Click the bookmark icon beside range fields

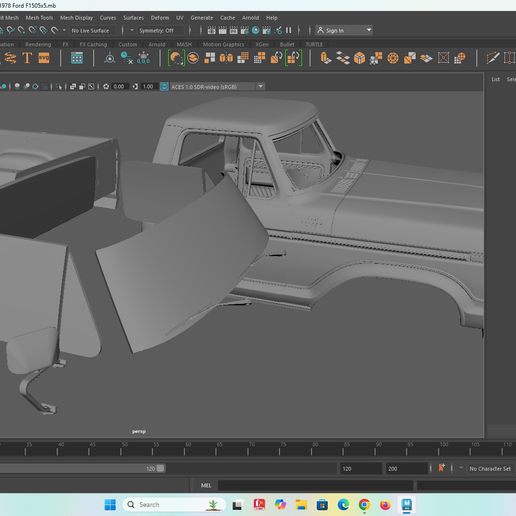pyautogui.click(x=442, y=468)
